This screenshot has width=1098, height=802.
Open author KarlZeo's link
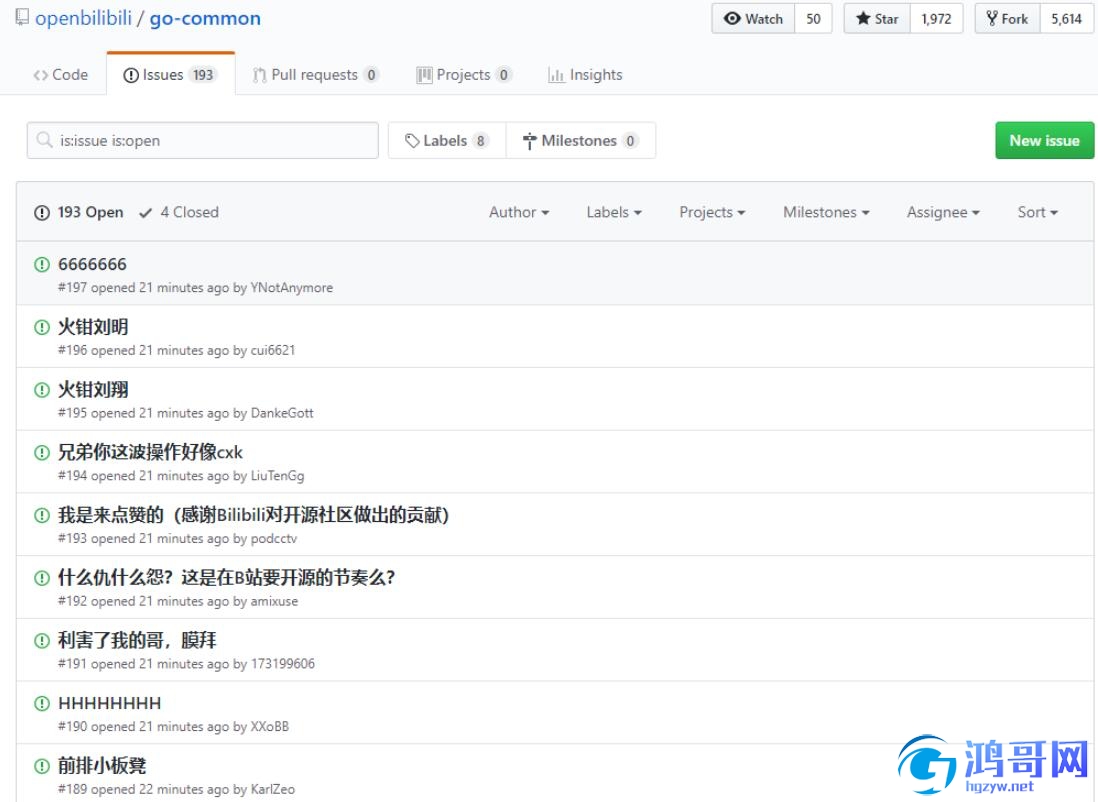[x=272, y=789]
